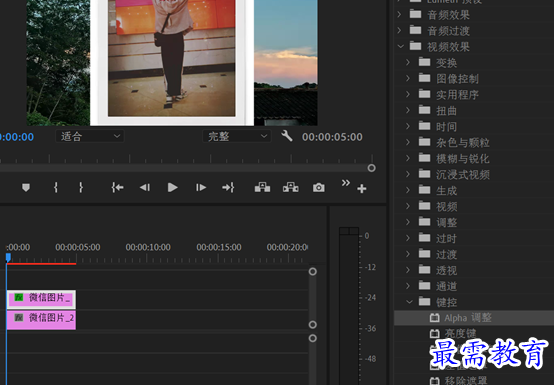This screenshot has width=554, height=385.
Task: Select the 模糊与锐化 folder row
Action: [x=474, y=158]
